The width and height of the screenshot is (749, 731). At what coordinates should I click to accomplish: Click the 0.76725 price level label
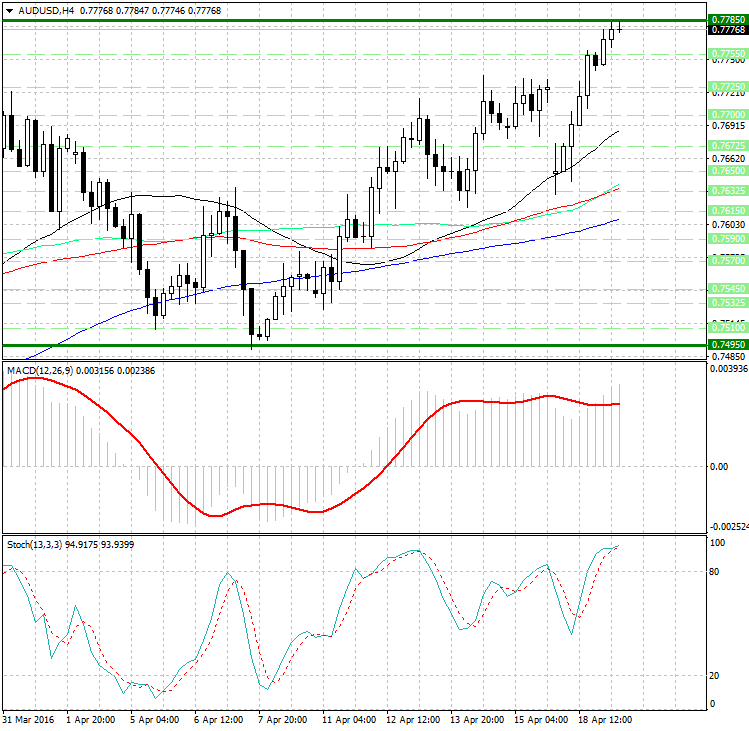726,145
